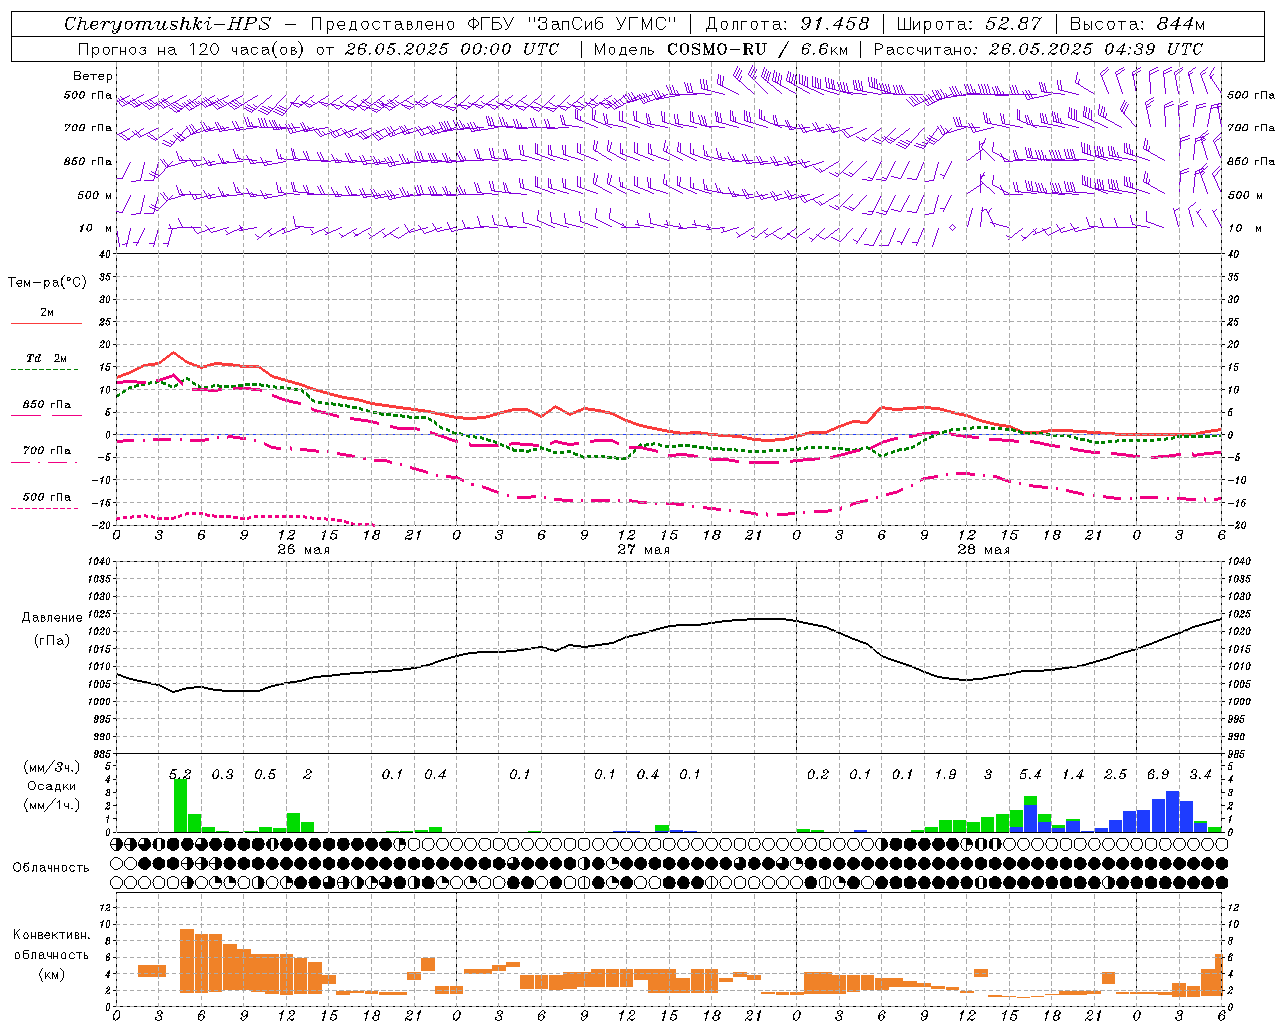Click 'Прогноз на 120 часа(ов)' forecast header
1280x1024 pixels.
tap(191, 49)
